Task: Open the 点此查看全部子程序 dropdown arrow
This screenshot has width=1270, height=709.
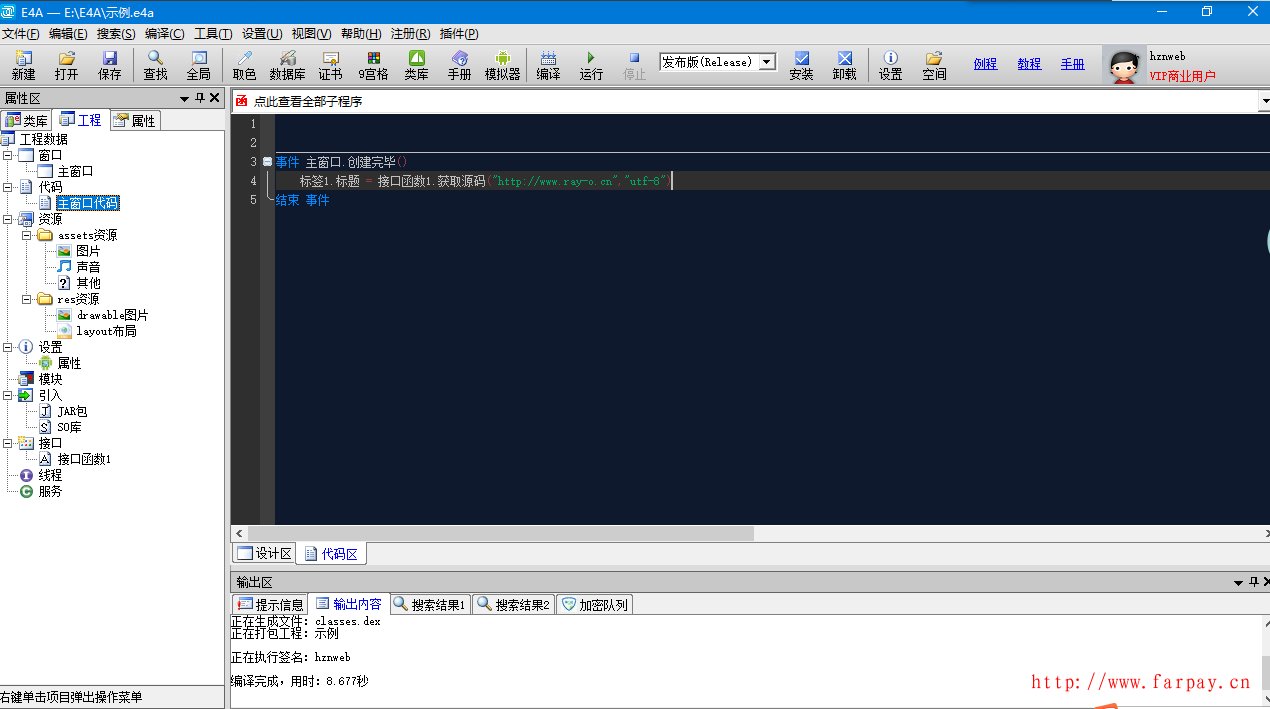Action: click(1263, 102)
